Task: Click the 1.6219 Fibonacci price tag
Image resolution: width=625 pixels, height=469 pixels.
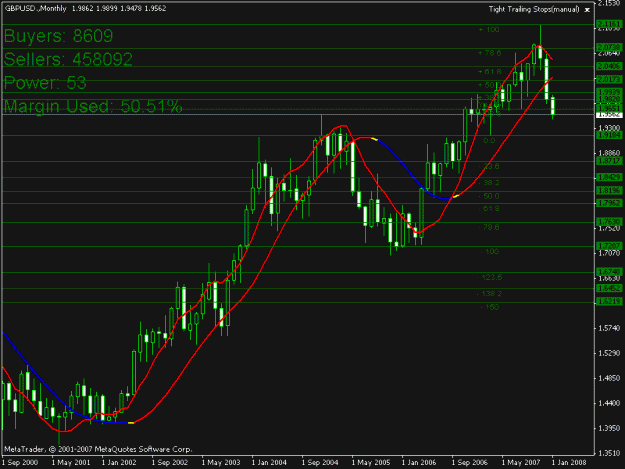Action: point(609,302)
